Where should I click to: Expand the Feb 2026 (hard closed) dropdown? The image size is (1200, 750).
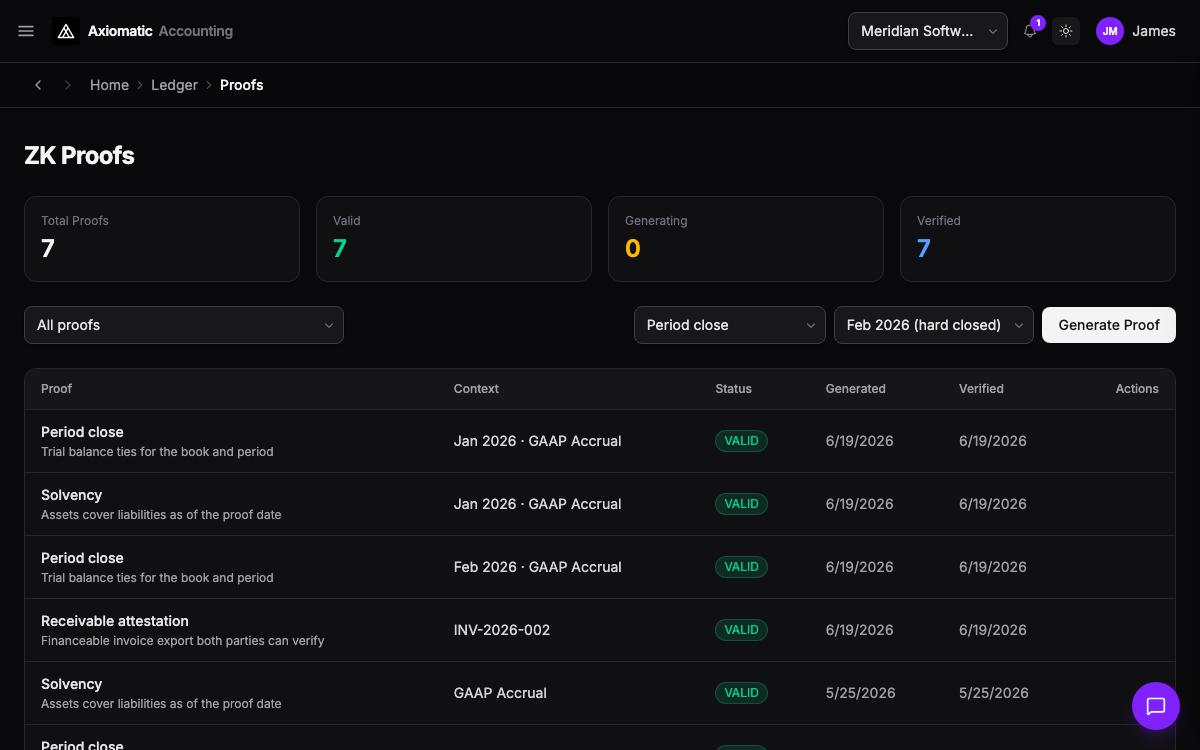[x=934, y=325]
